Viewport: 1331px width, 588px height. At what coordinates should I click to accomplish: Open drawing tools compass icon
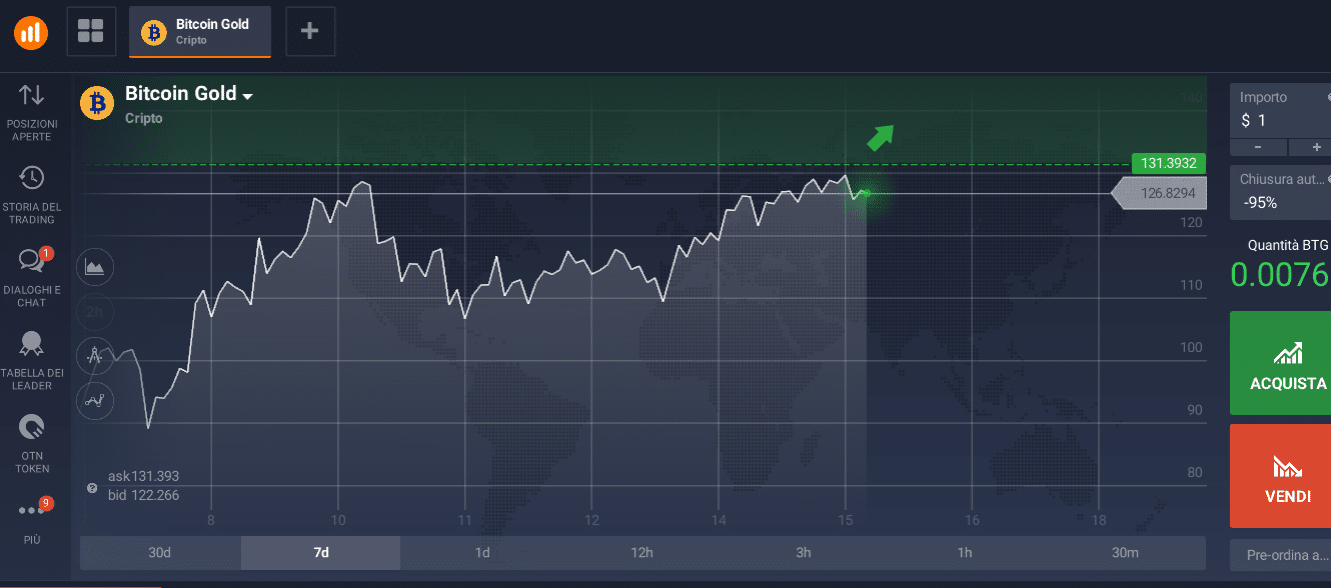[95, 355]
